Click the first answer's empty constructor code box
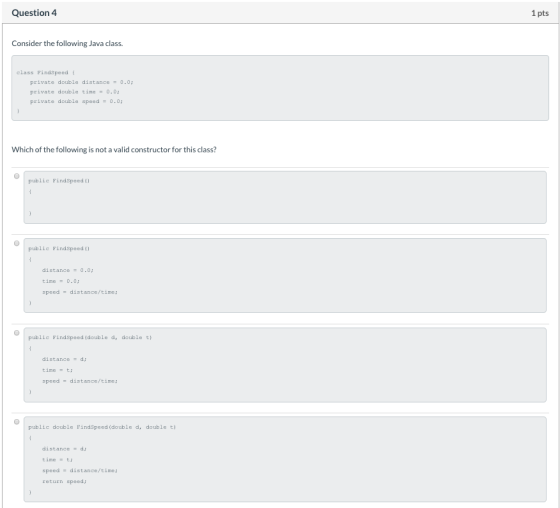The width and height of the screenshot is (560, 508). click(285, 197)
